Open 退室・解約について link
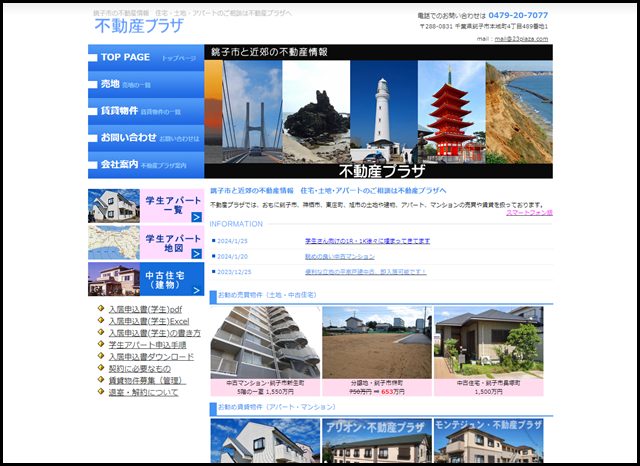Viewport: 640px width, 466px height. coord(143,392)
